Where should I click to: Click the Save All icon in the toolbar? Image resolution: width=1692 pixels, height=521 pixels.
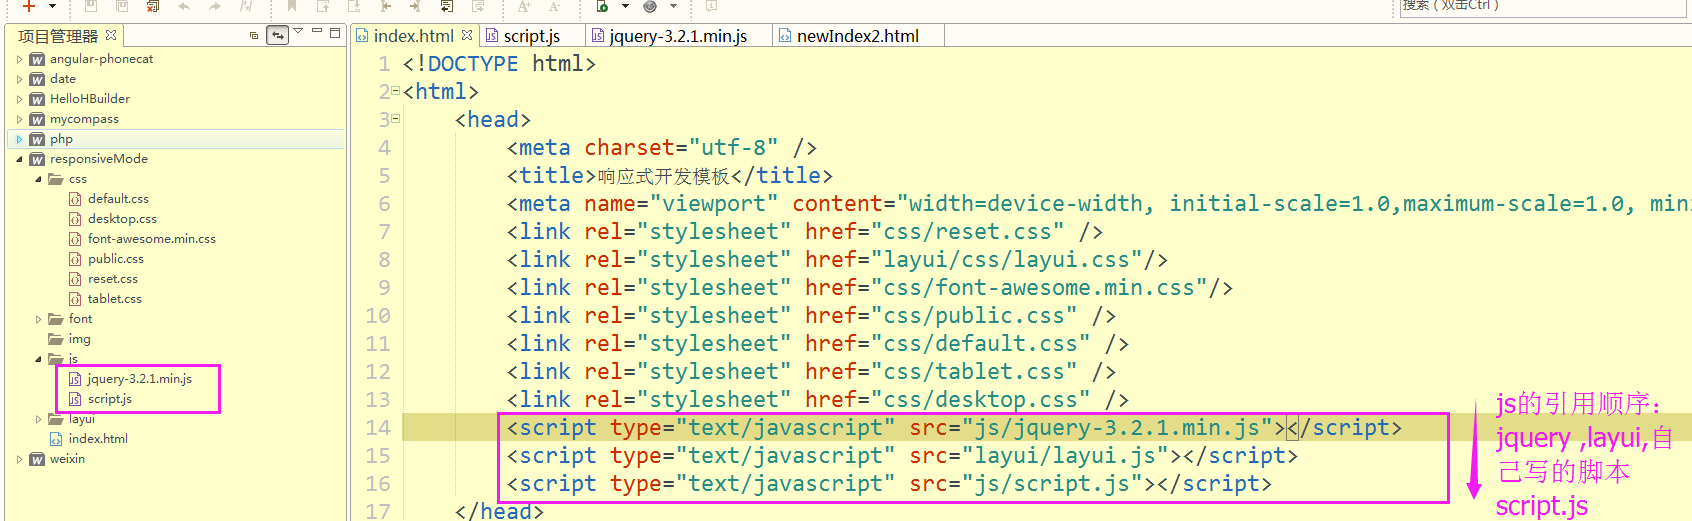[122, 5]
